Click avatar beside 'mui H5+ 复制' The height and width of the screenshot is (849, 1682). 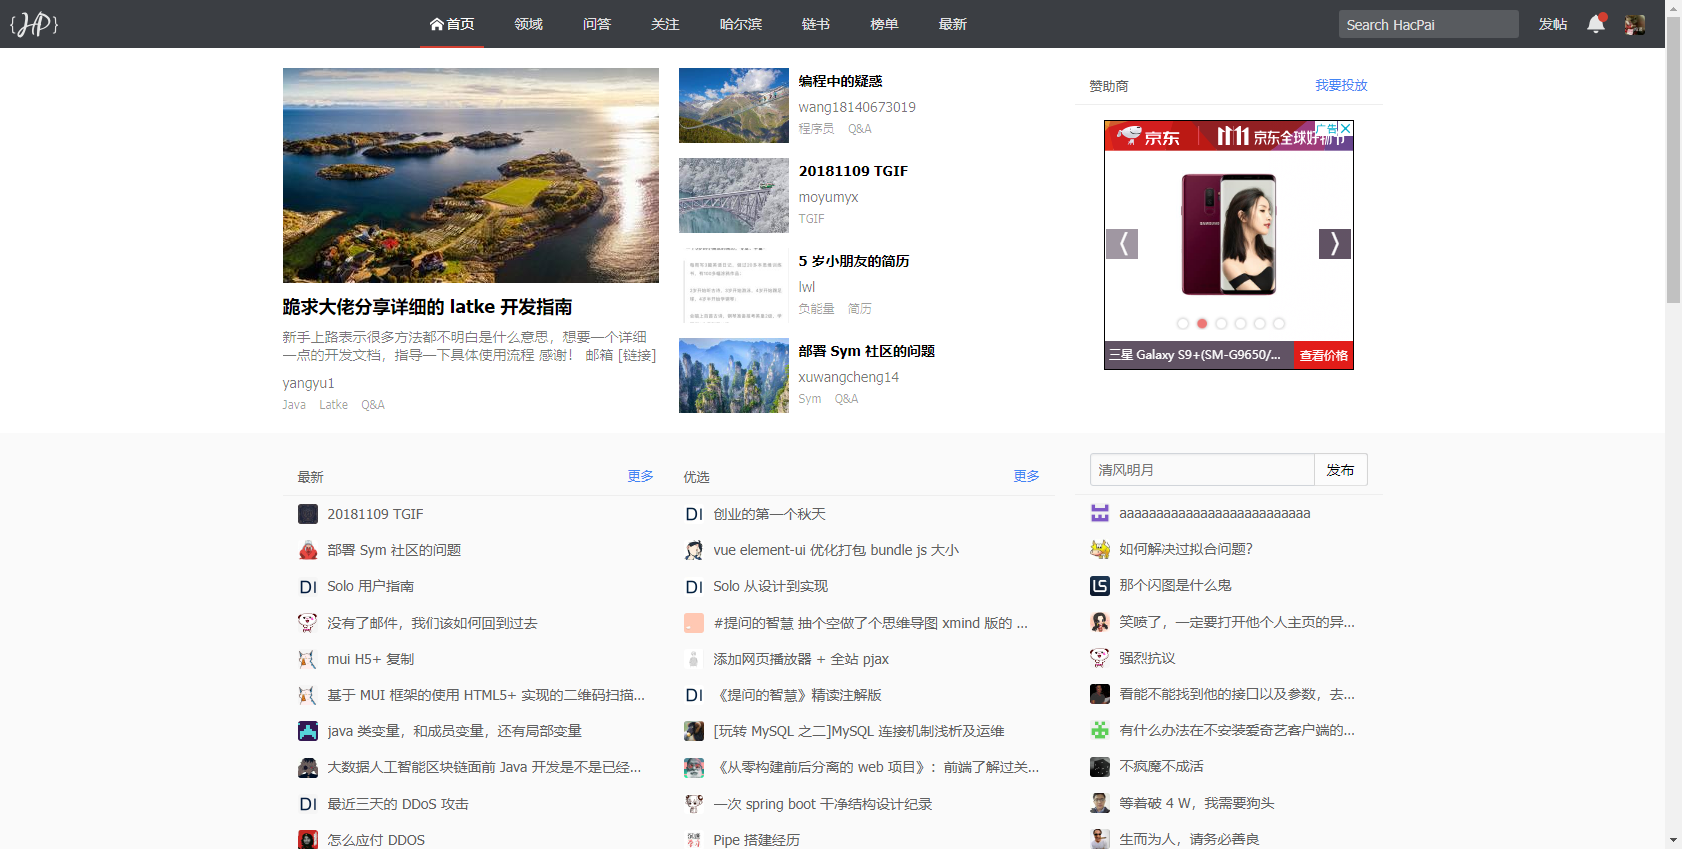click(x=308, y=659)
